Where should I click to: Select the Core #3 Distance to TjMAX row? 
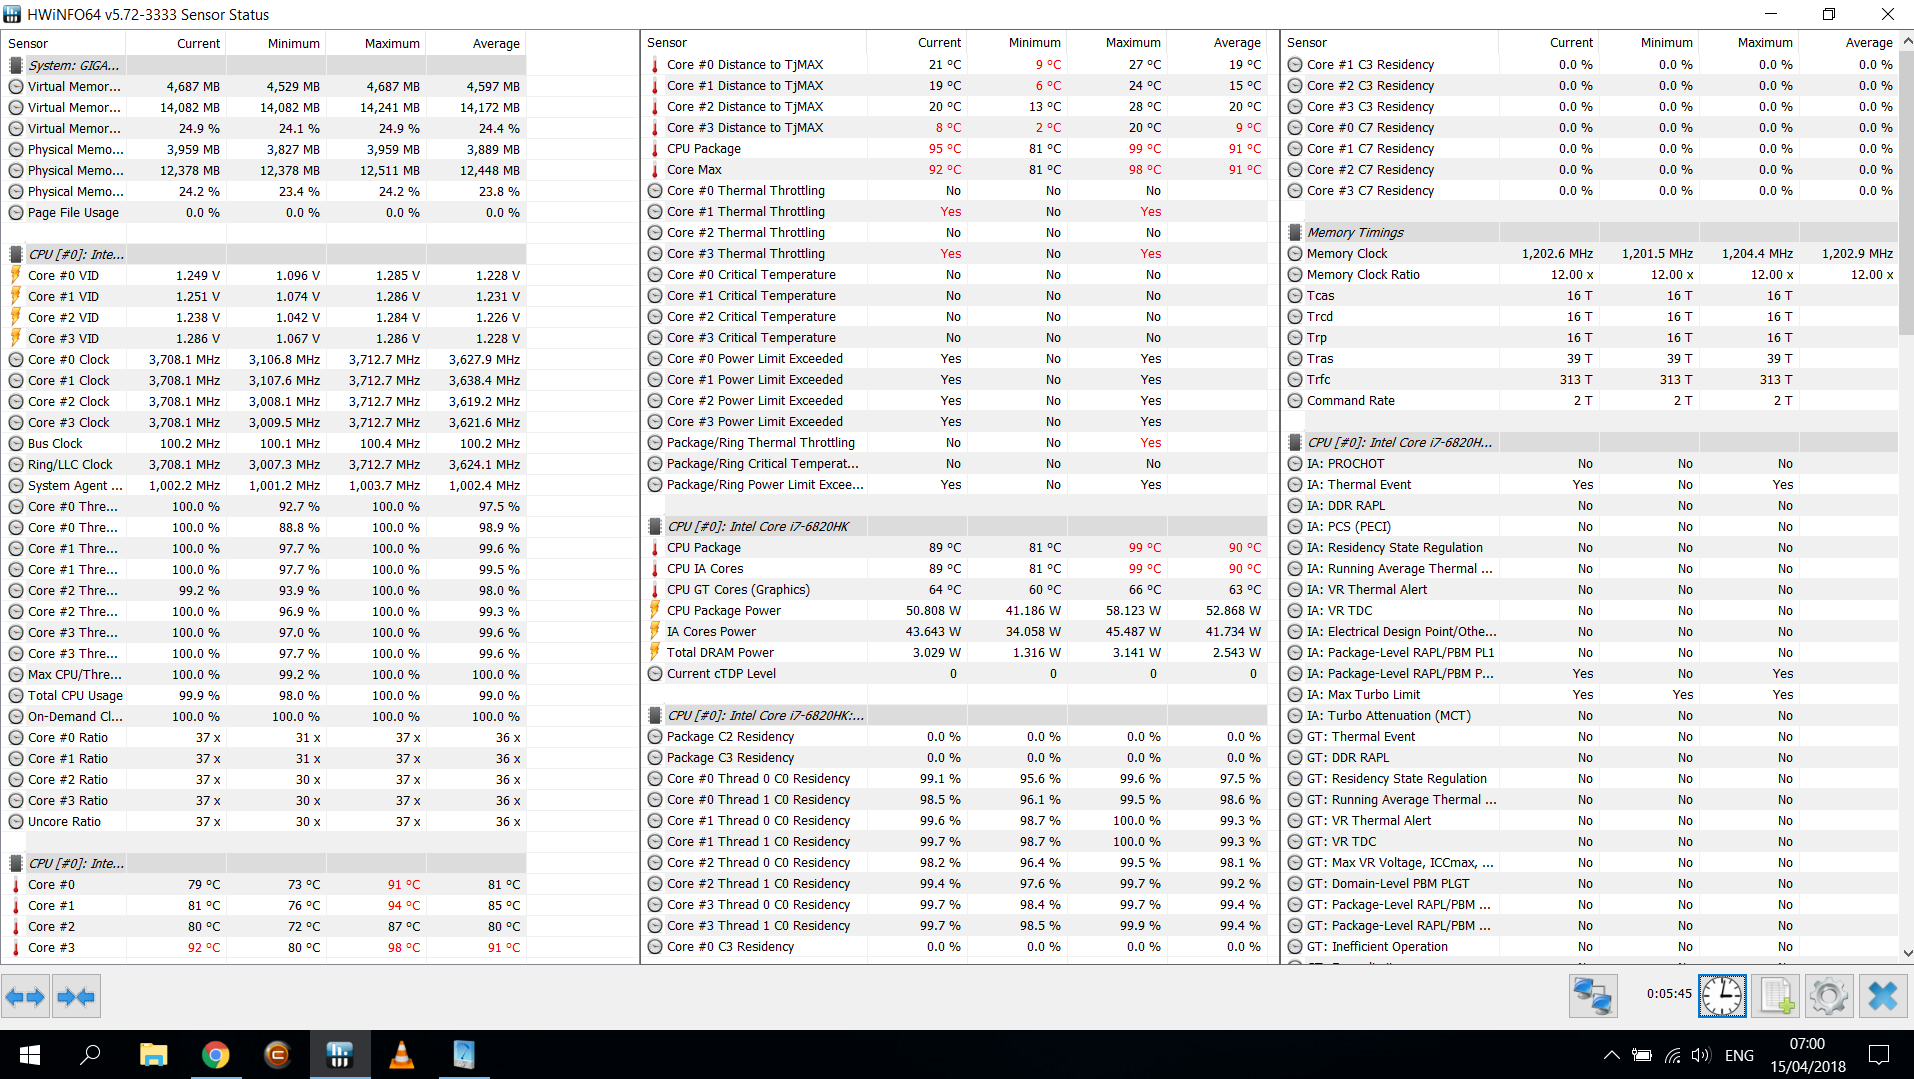(955, 127)
